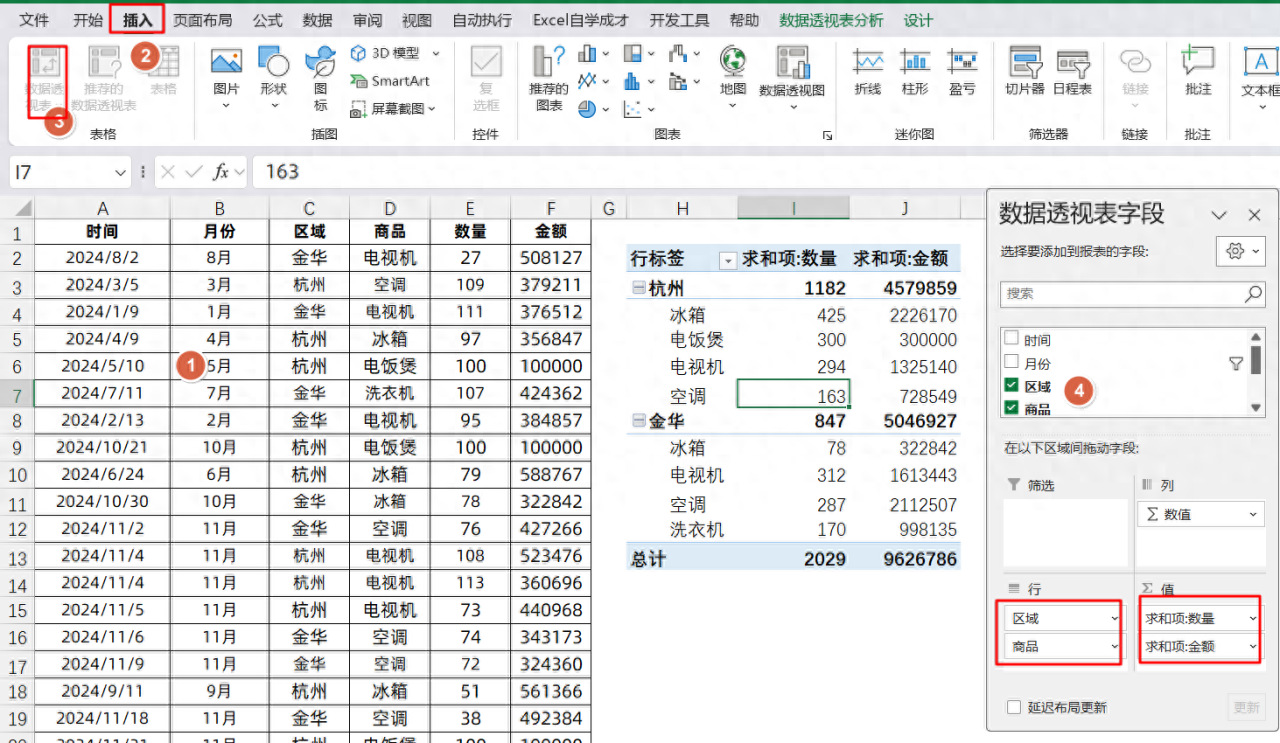Open the 区域 row field dropdown
This screenshot has width=1280, height=743.
pos(1114,619)
